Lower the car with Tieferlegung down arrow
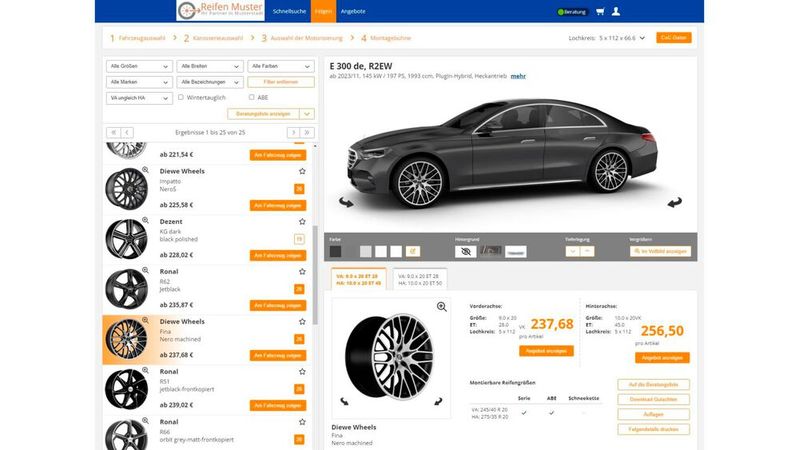The width and height of the screenshot is (799, 450). click(x=572, y=251)
